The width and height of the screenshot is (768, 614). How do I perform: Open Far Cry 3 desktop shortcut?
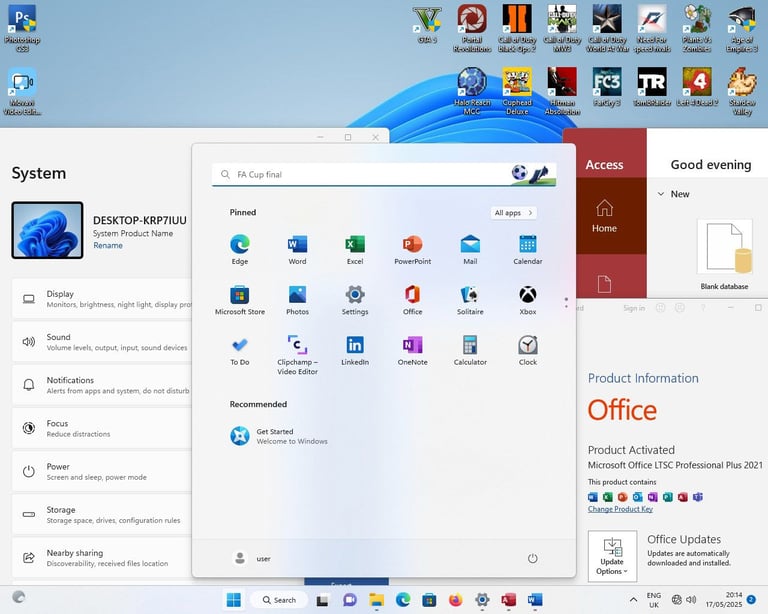point(607,87)
